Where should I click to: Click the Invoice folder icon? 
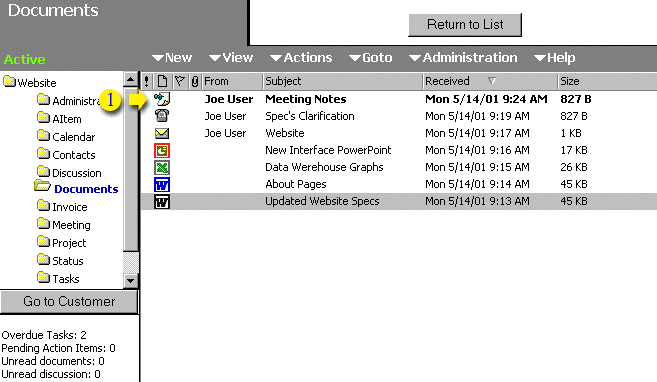(x=43, y=205)
